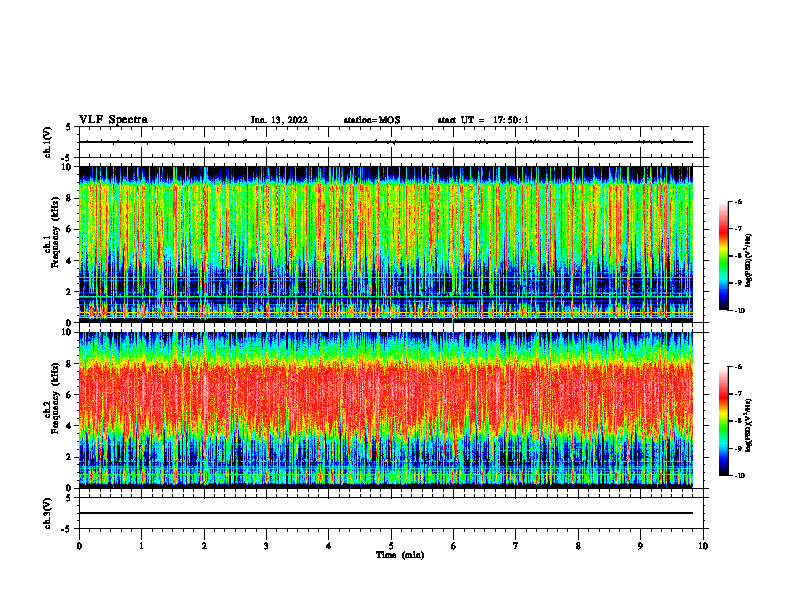
Task: Click the ch.1 color bar PSD unit label
Action: point(749,261)
